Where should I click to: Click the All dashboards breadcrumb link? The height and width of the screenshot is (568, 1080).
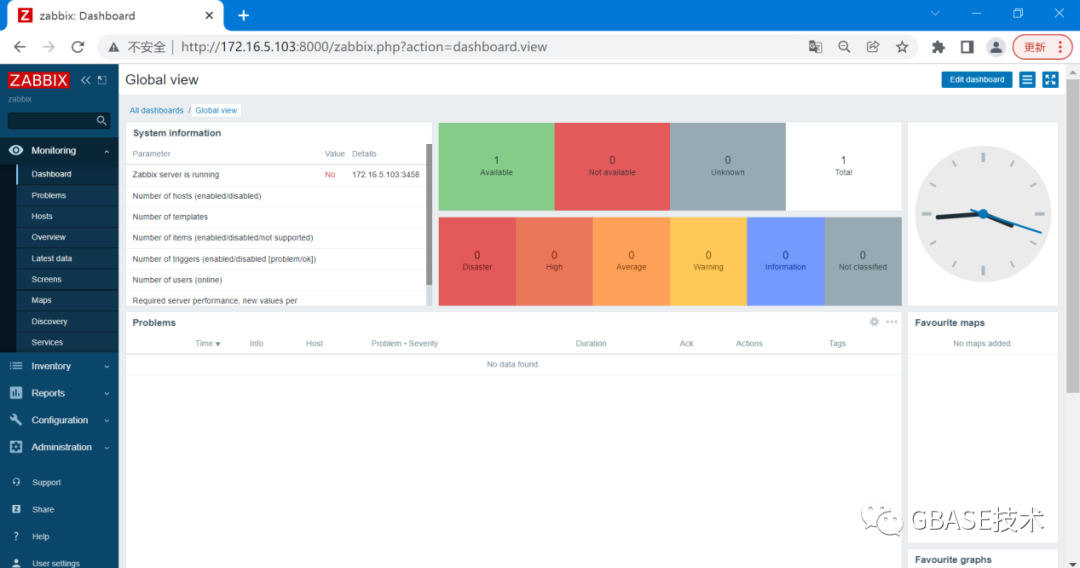[156, 110]
